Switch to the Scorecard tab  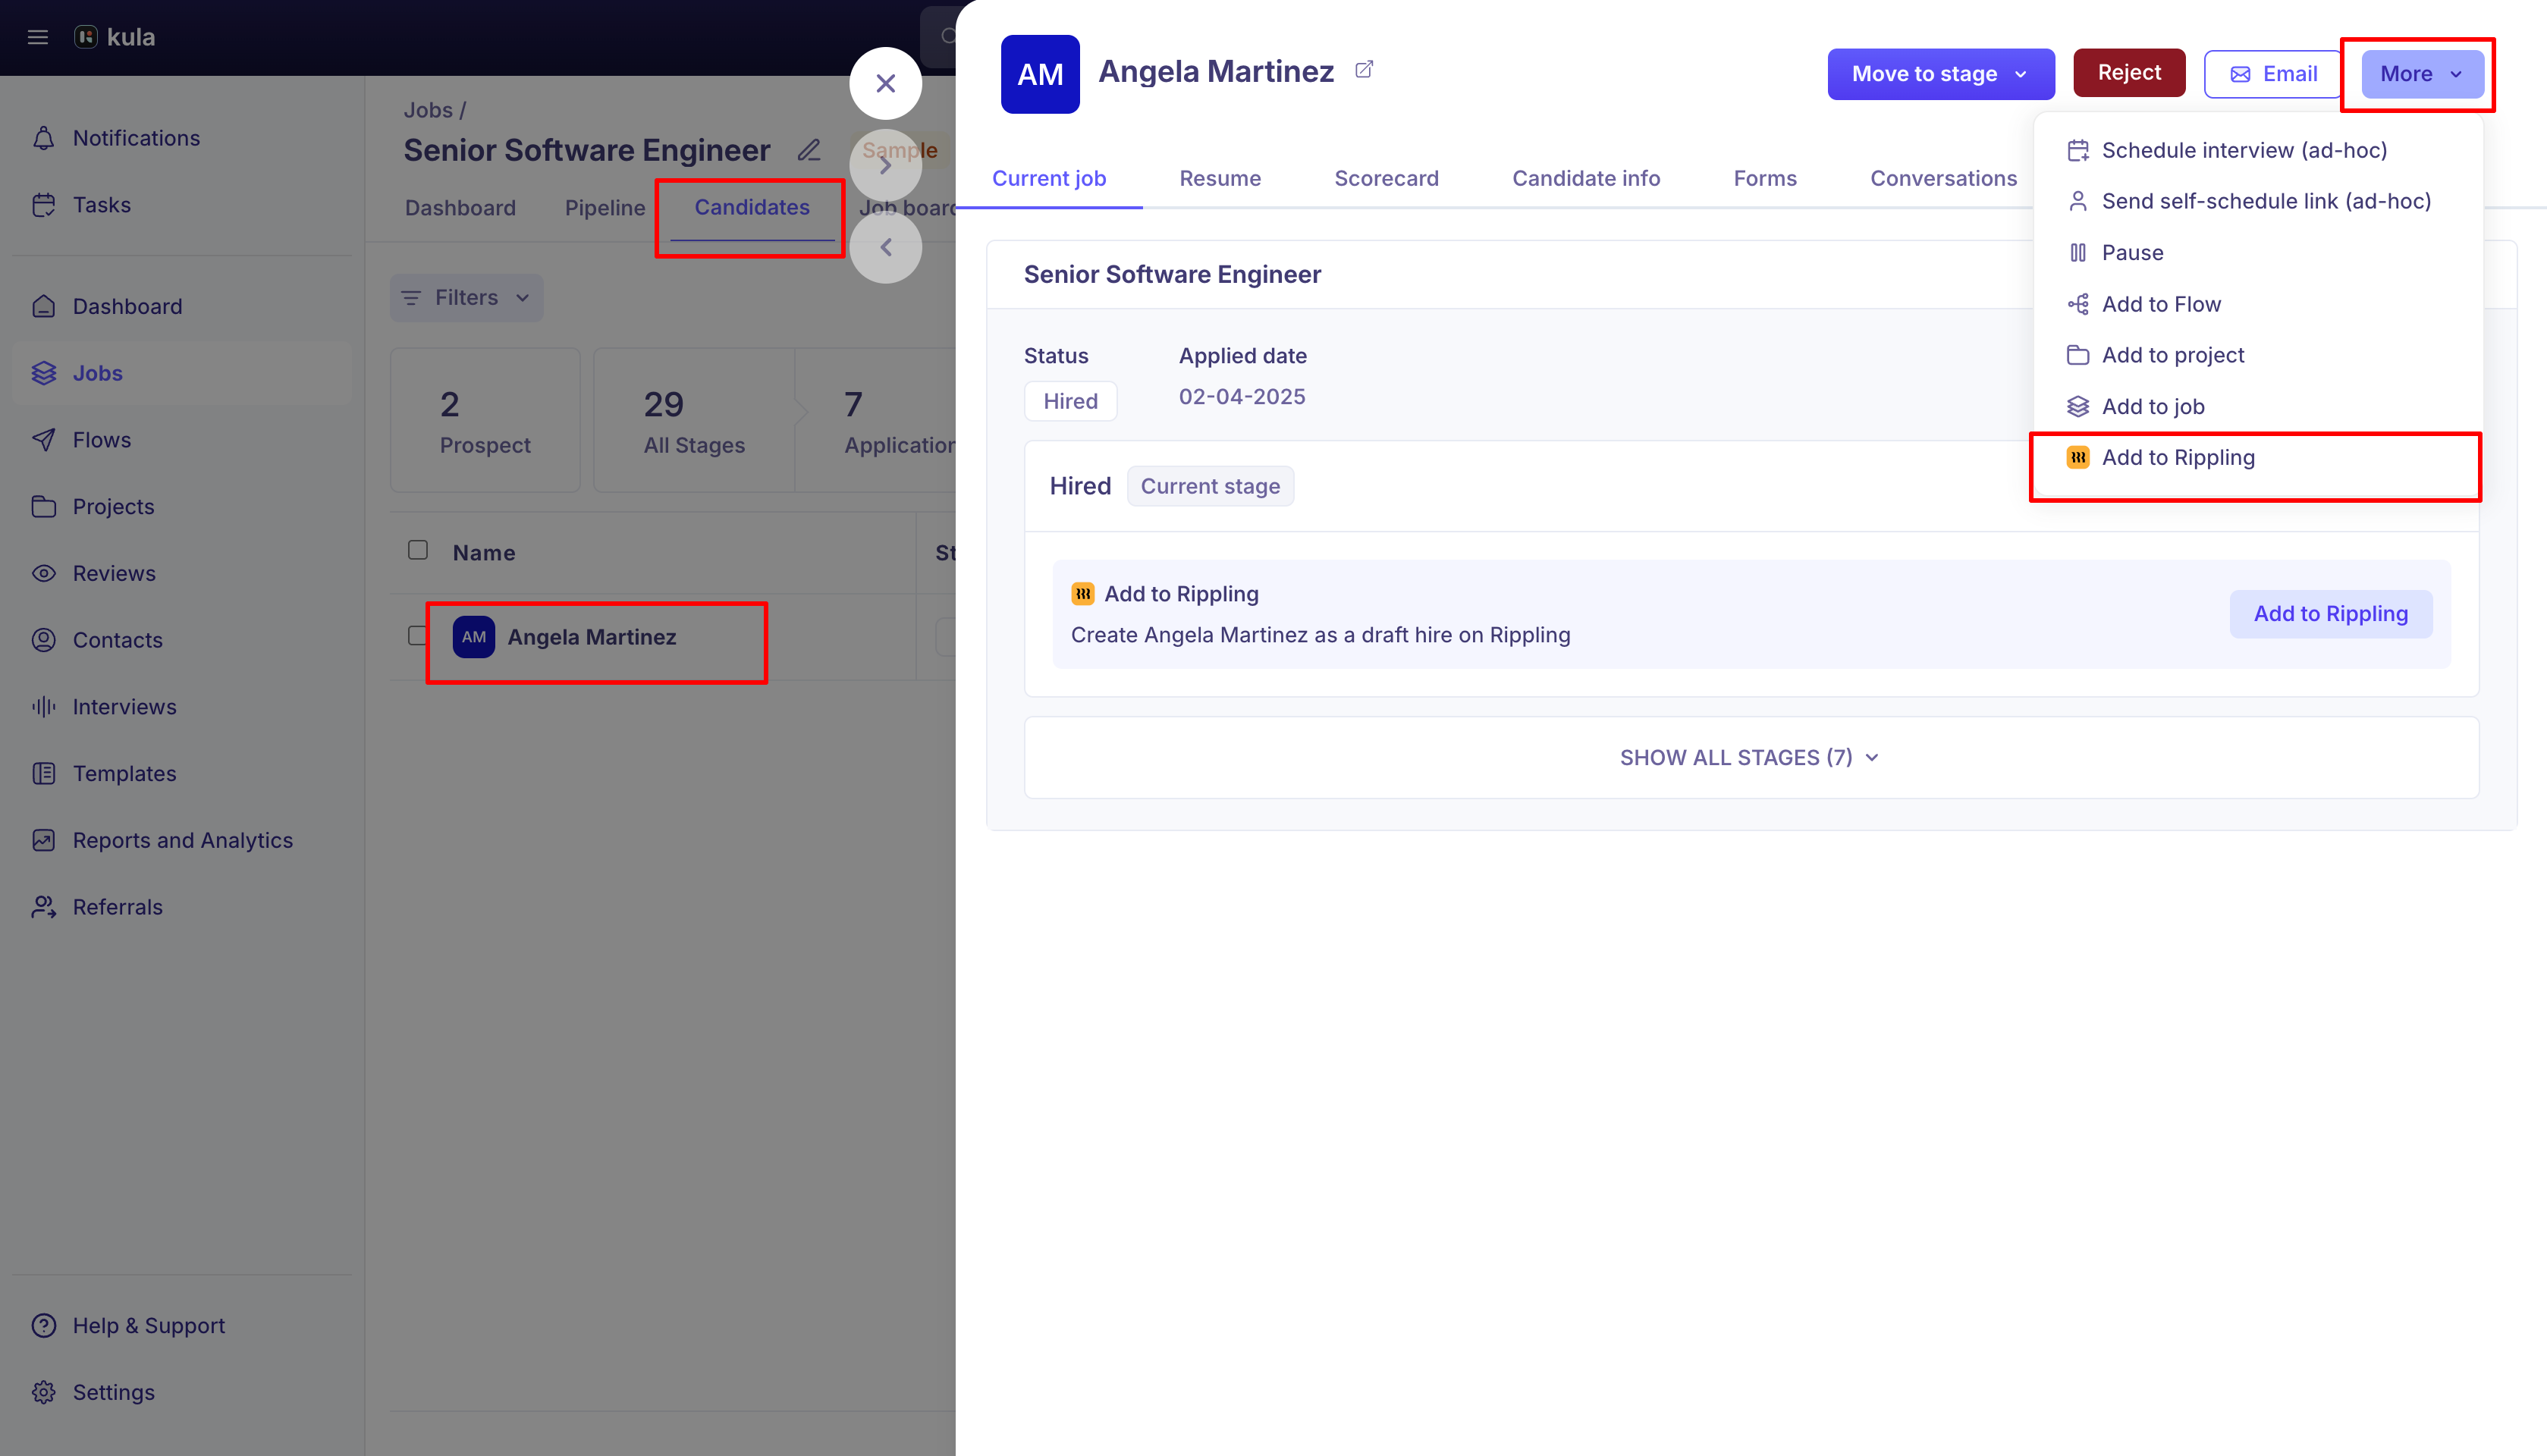click(x=1386, y=179)
